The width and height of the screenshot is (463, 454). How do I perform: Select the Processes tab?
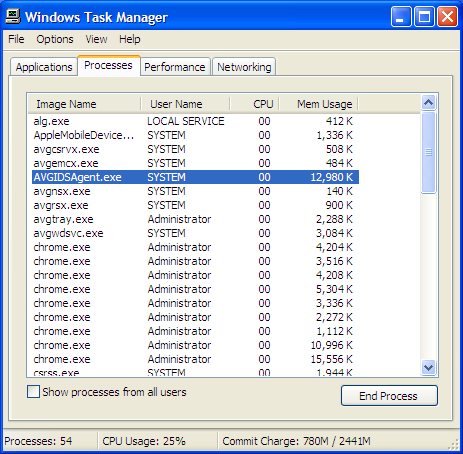click(109, 65)
